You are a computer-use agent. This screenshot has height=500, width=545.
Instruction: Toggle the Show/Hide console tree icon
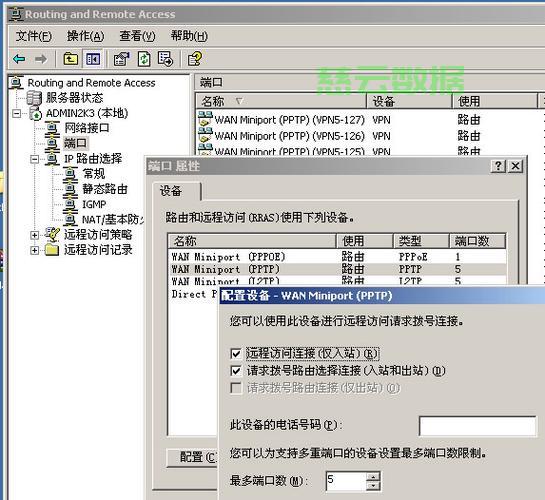pyautogui.click(x=93, y=59)
